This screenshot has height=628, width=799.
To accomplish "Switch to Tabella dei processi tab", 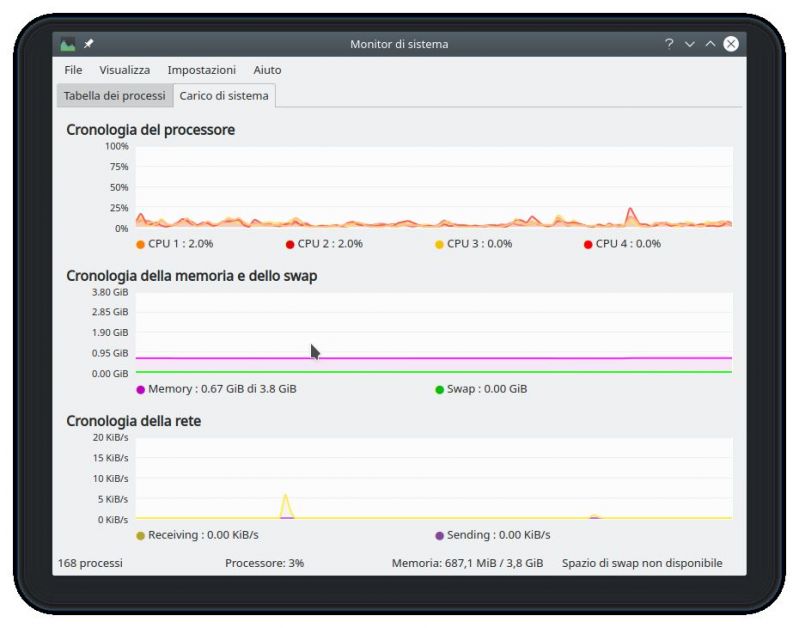I will [x=115, y=96].
